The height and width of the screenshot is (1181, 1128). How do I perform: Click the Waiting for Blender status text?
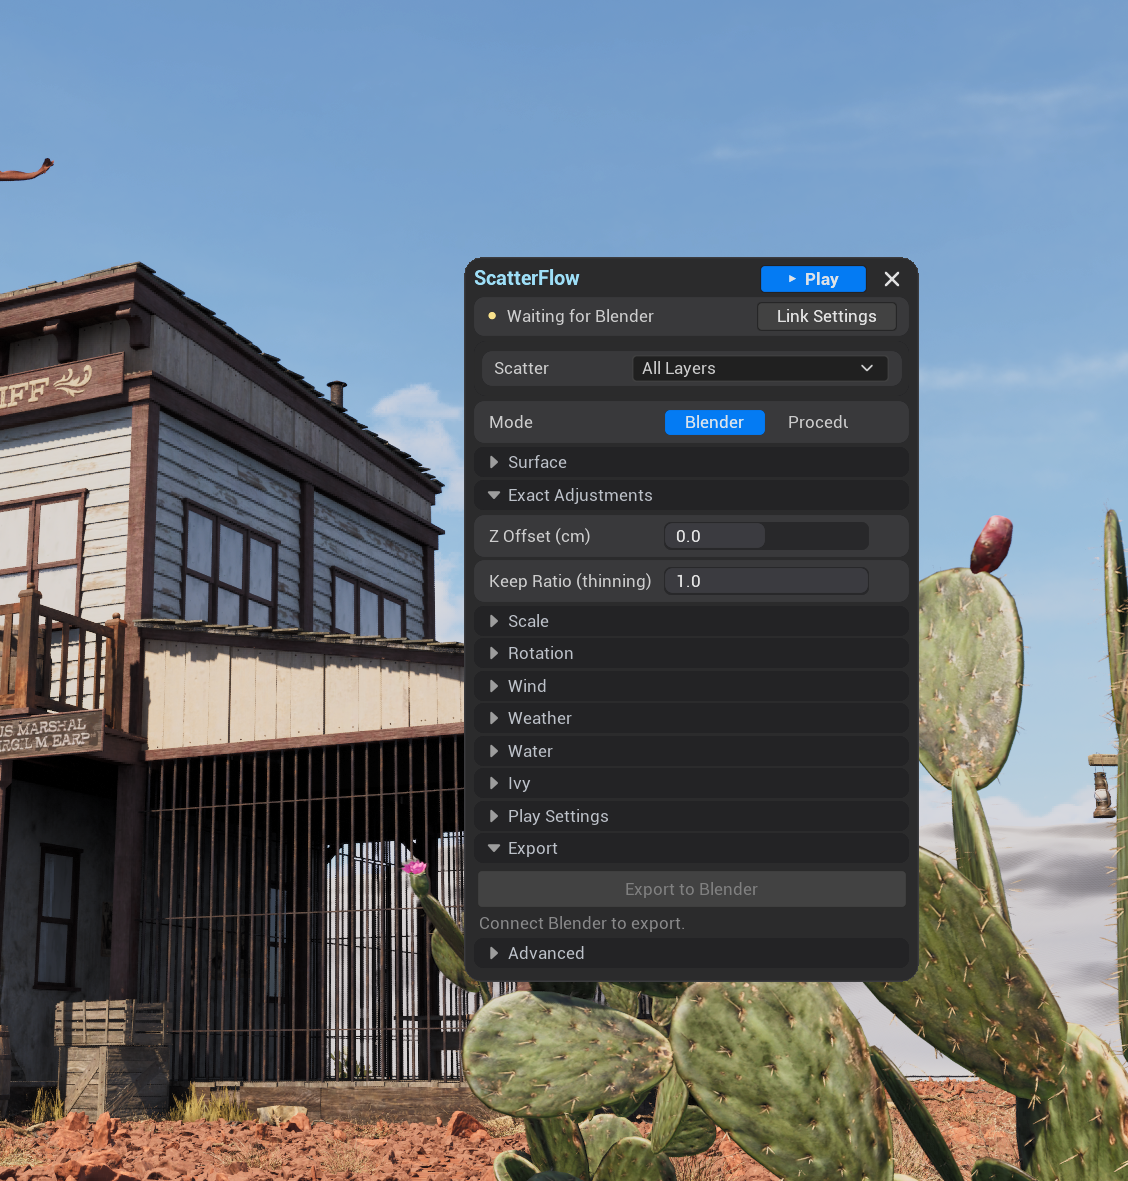point(580,316)
